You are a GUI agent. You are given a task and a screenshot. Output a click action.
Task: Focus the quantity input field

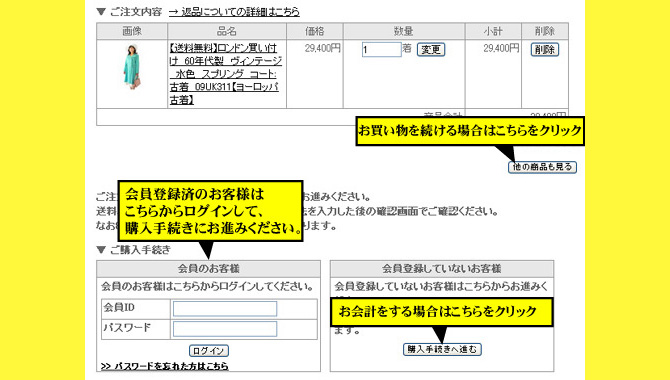382,50
